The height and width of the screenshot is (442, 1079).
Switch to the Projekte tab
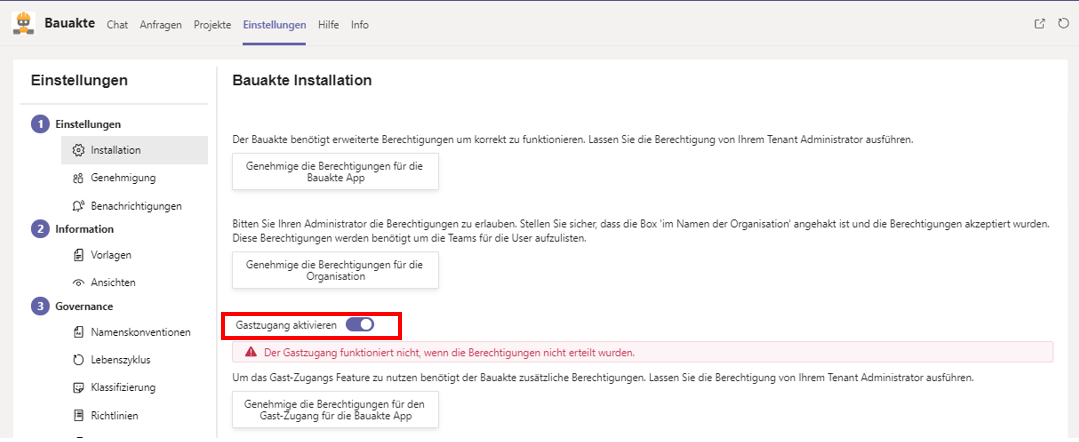coord(212,24)
